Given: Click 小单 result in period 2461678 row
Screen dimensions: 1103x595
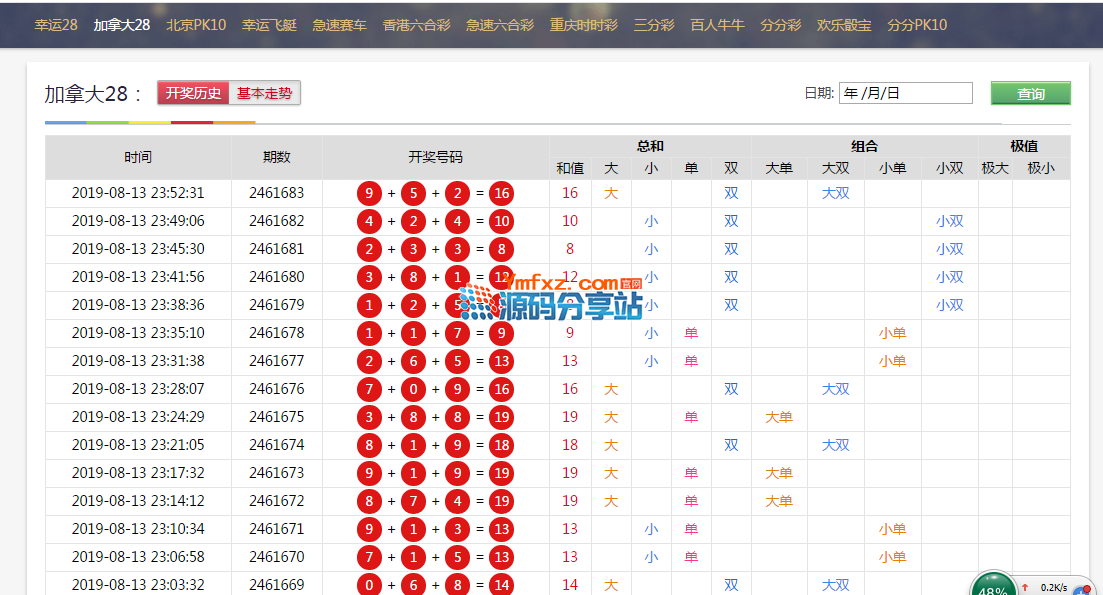Looking at the screenshot, I should tap(892, 334).
